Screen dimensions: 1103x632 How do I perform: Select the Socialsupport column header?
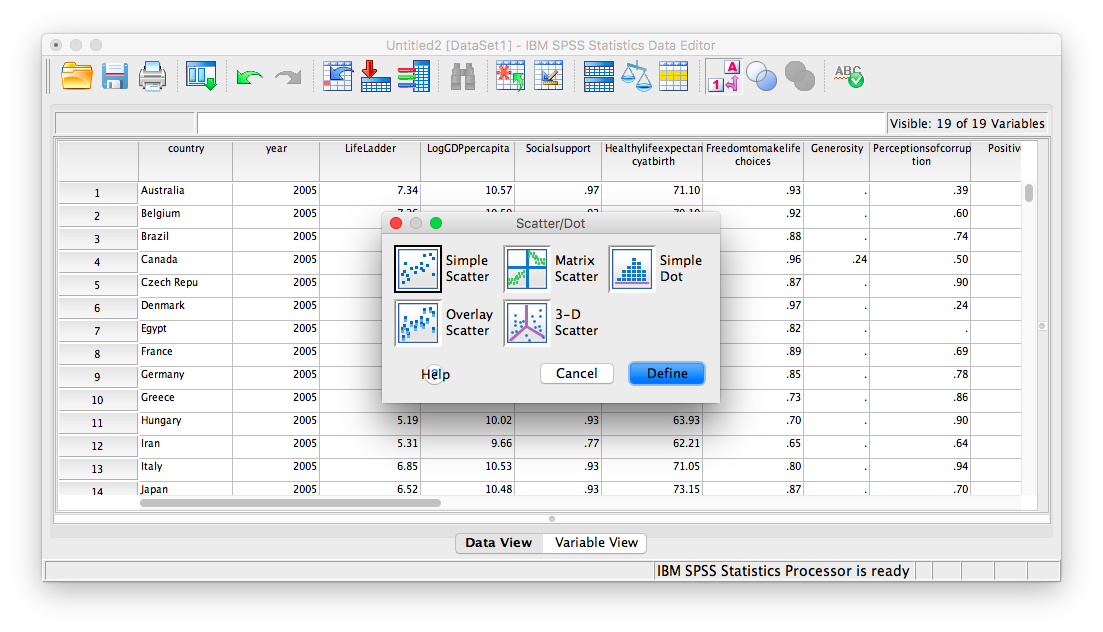[x=558, y=160]
